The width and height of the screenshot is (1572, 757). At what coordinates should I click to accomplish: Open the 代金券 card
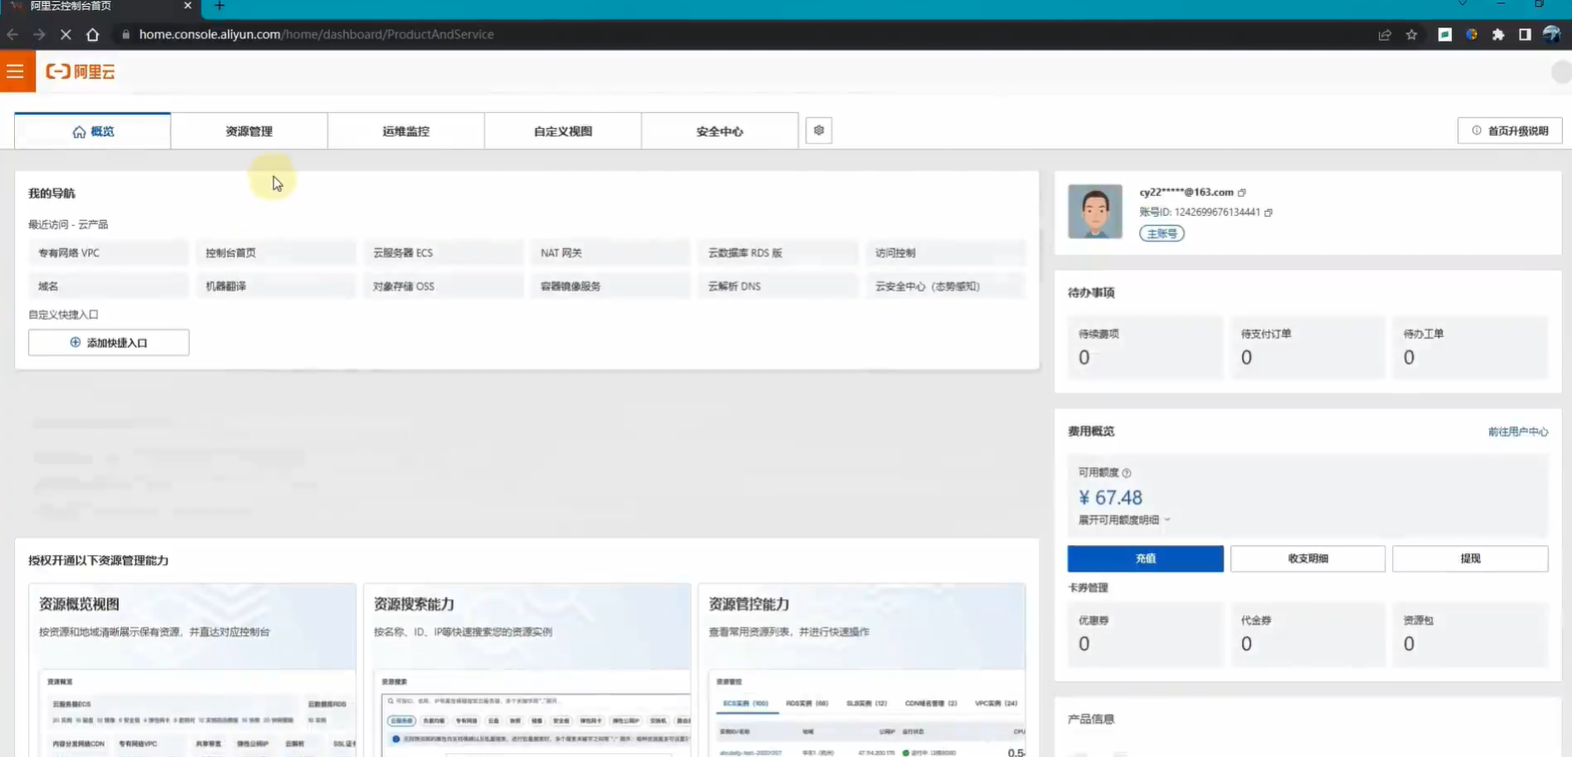coord(1308,633)
